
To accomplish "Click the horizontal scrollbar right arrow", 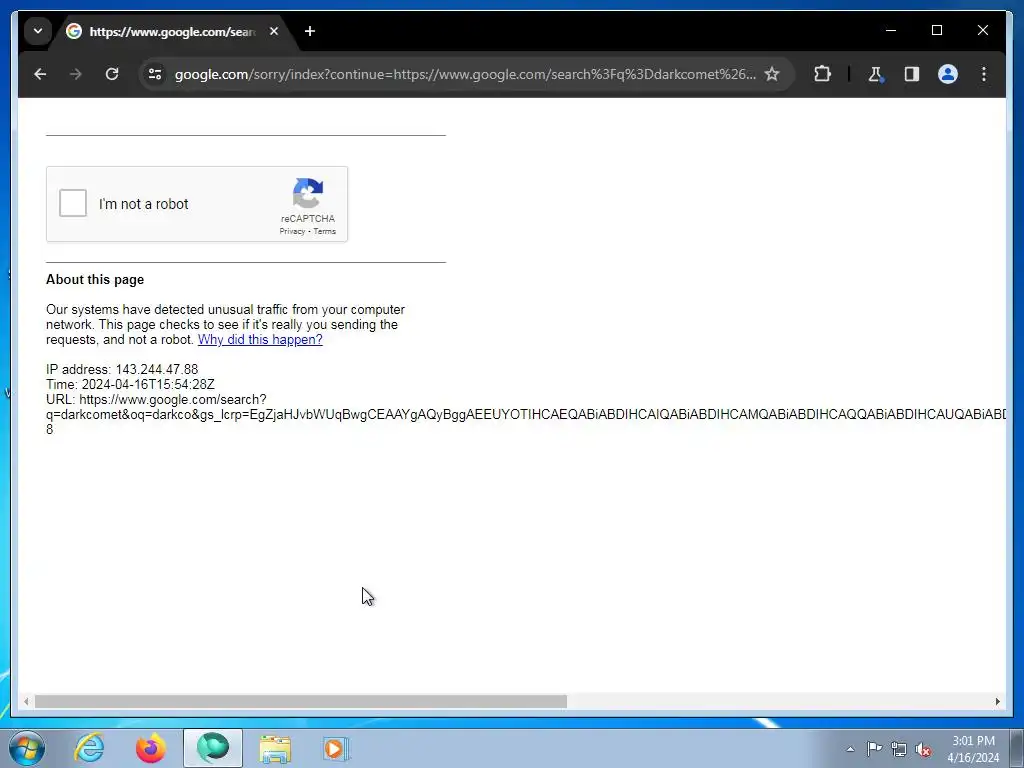I will (997, 701).
